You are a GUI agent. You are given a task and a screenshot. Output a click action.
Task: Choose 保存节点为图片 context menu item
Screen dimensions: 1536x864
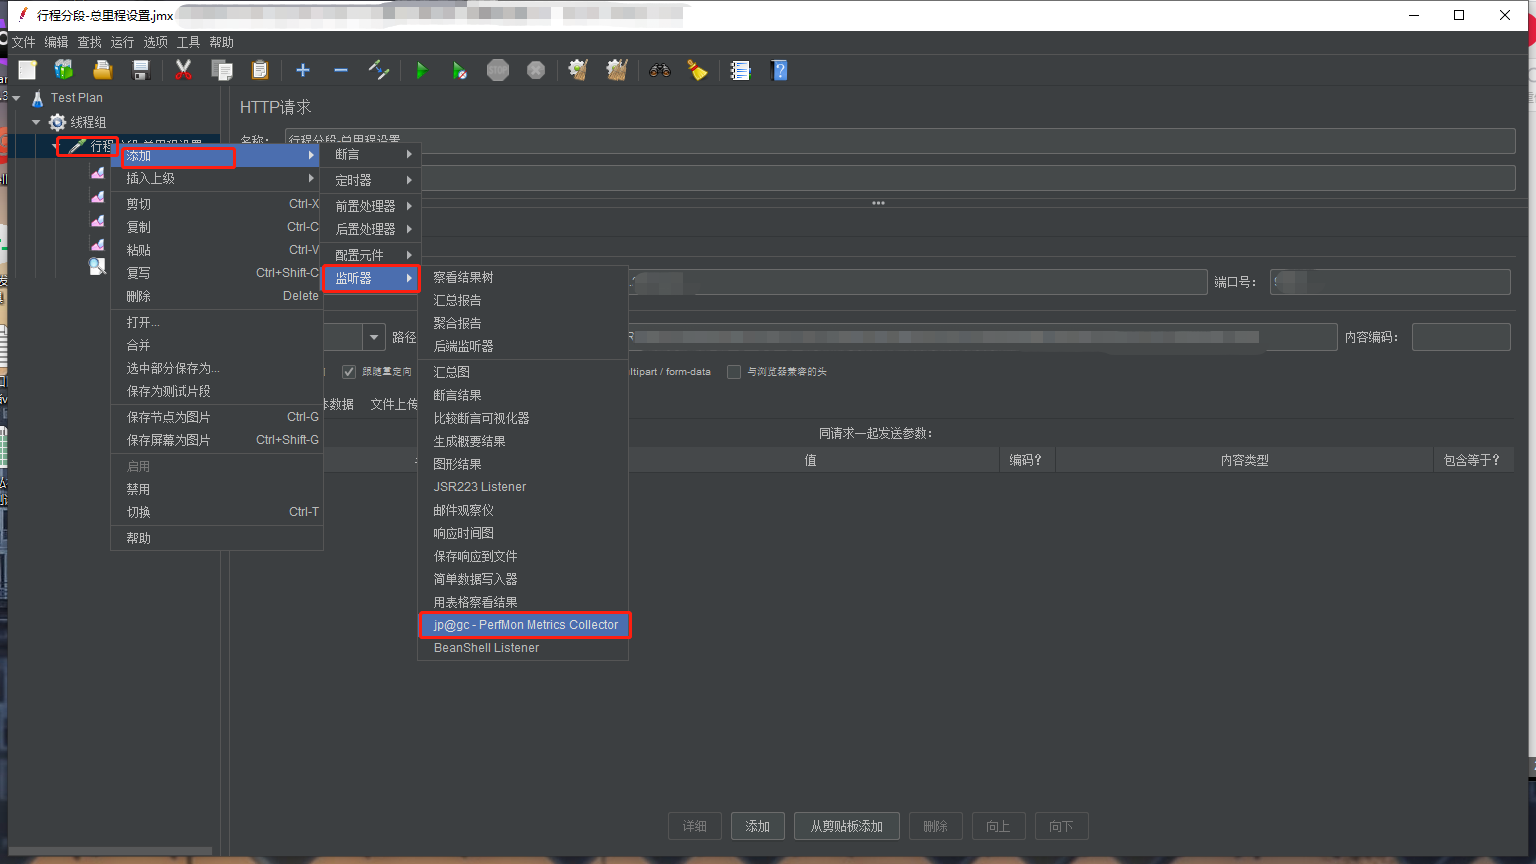(217, 417)
